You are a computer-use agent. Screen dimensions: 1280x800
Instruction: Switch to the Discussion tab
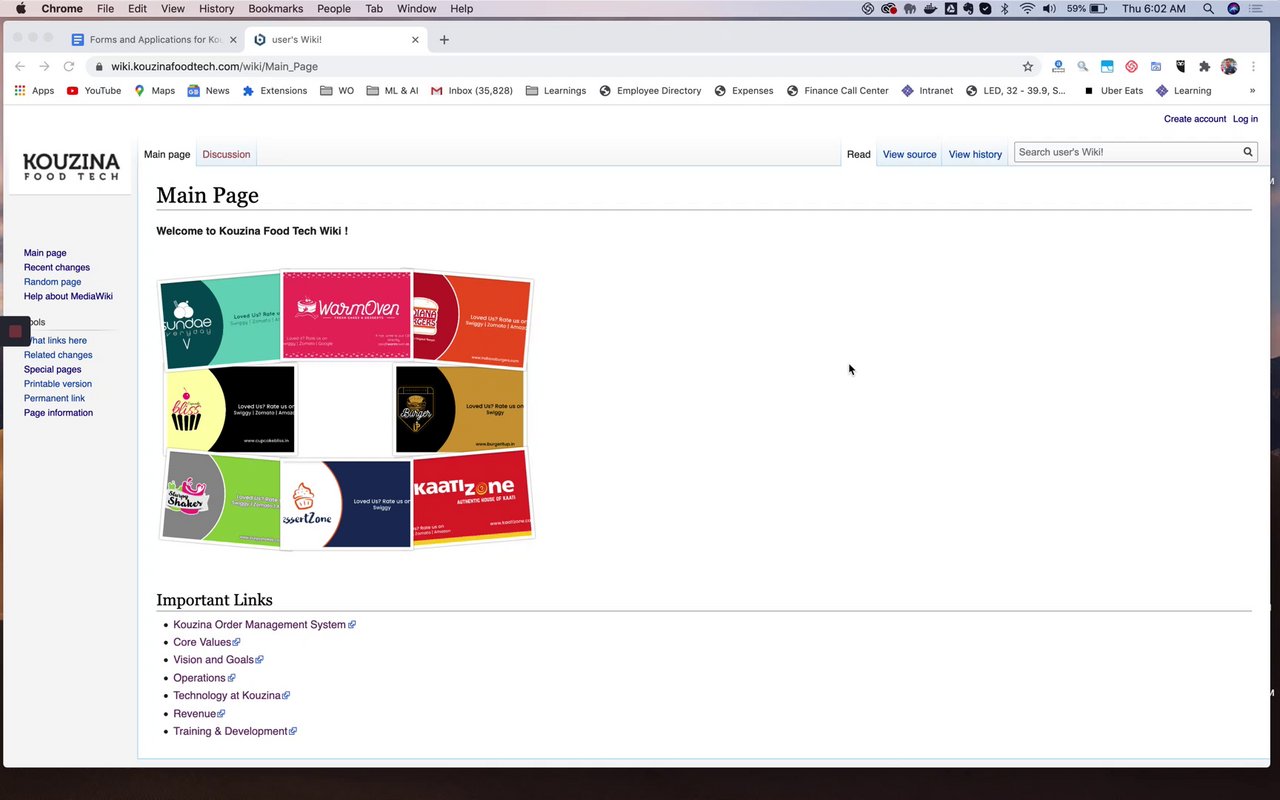pos(226,154)
